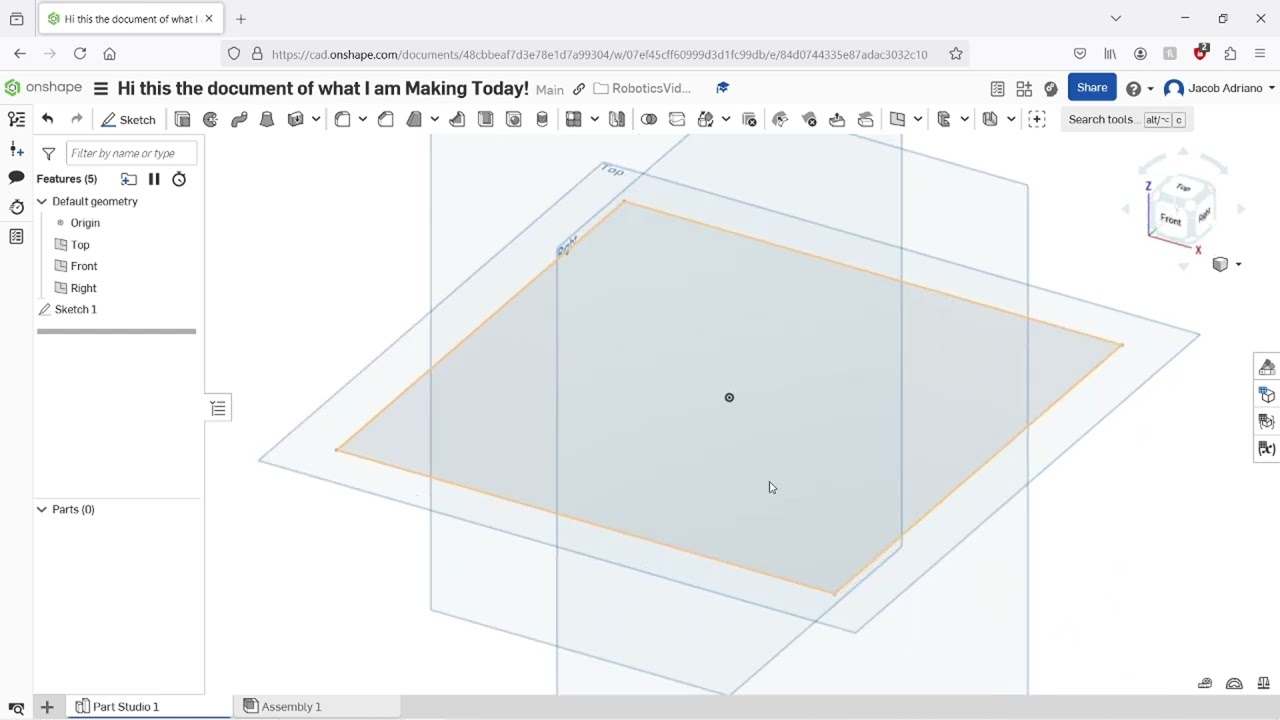Screen dimensions: 1280x720
Task: Collapse the Parts (0) section
Action: pos(42,509)
